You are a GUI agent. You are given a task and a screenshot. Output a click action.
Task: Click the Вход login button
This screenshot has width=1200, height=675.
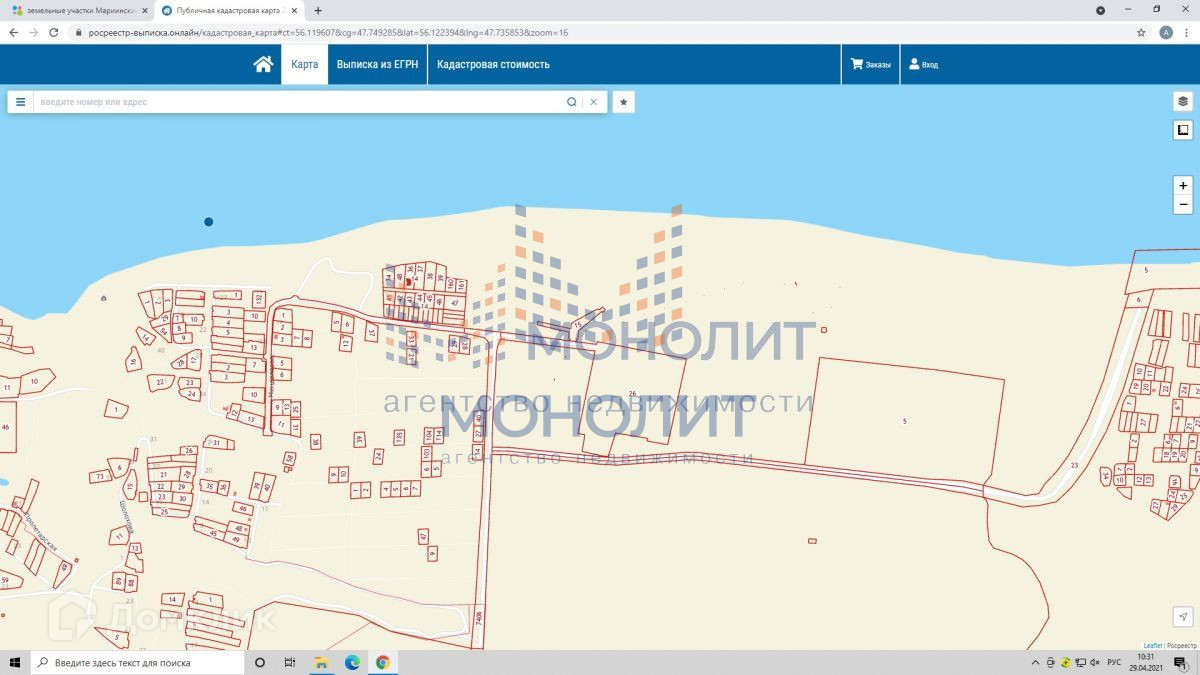click(x=923, y=64)
